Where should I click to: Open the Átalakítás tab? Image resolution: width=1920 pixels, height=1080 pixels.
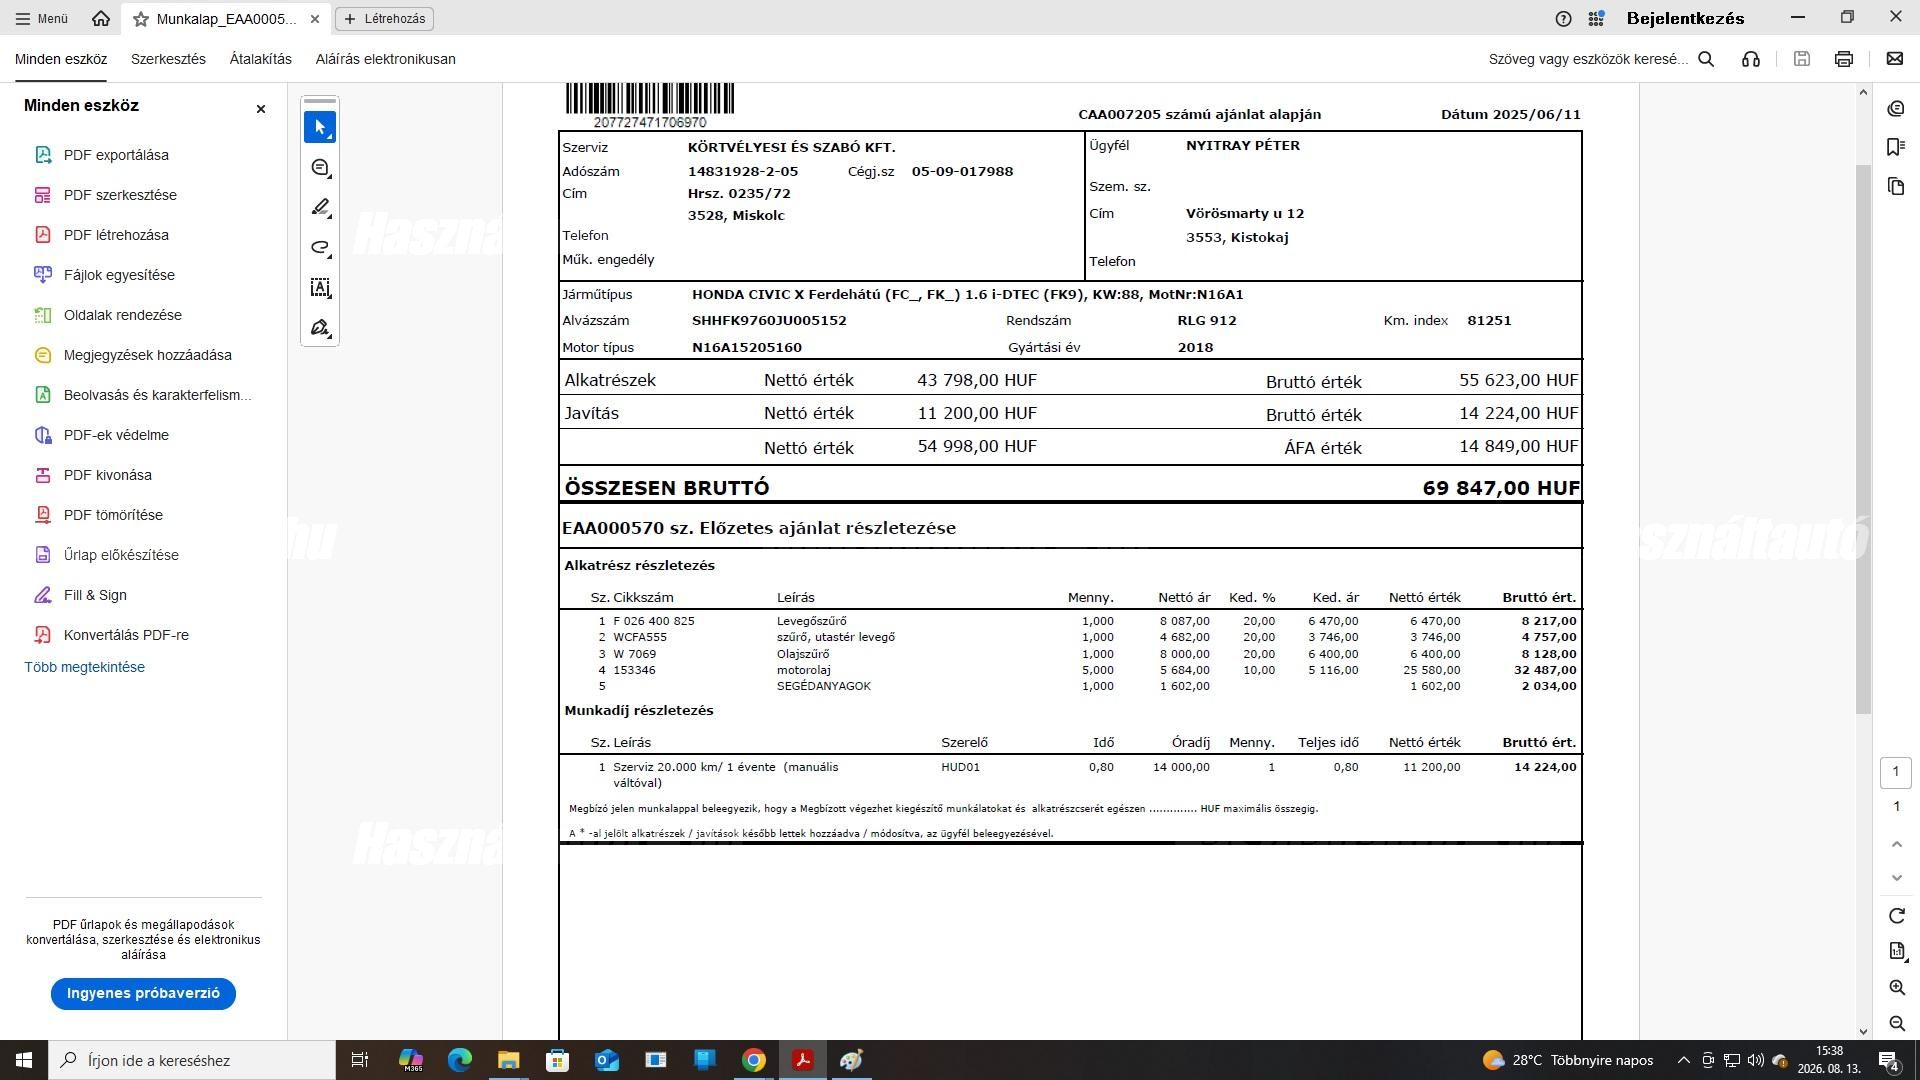(261, 59)
